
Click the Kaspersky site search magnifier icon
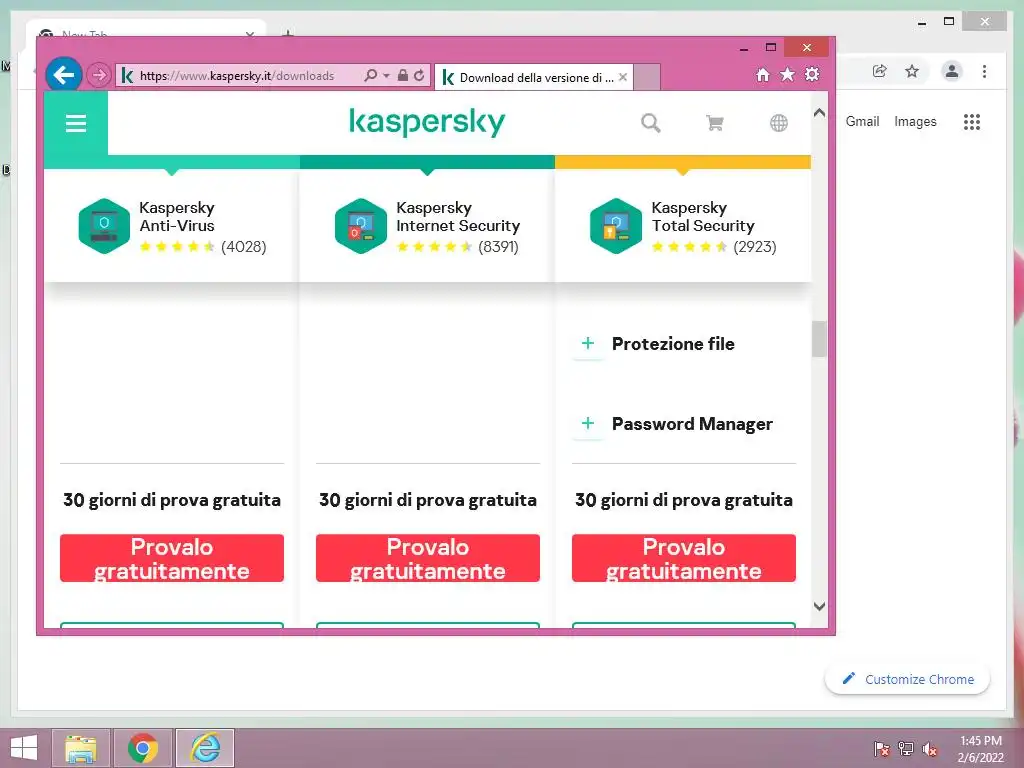tap(650, 123)
